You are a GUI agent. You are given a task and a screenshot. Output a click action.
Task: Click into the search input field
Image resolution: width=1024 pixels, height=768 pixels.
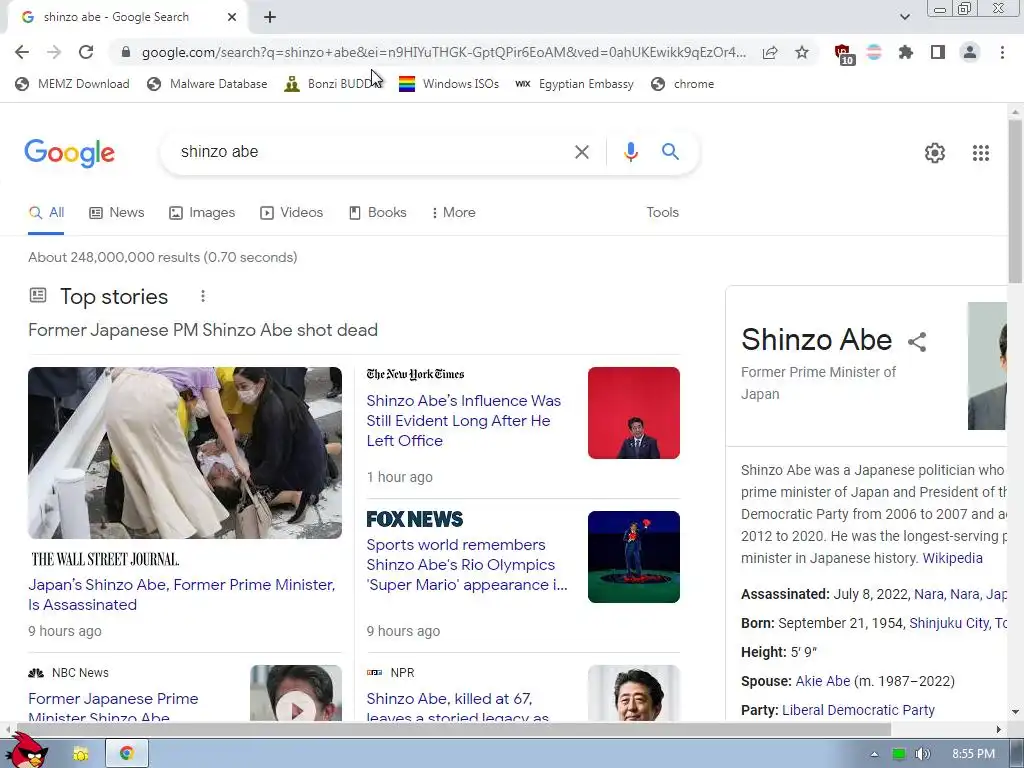372,152
